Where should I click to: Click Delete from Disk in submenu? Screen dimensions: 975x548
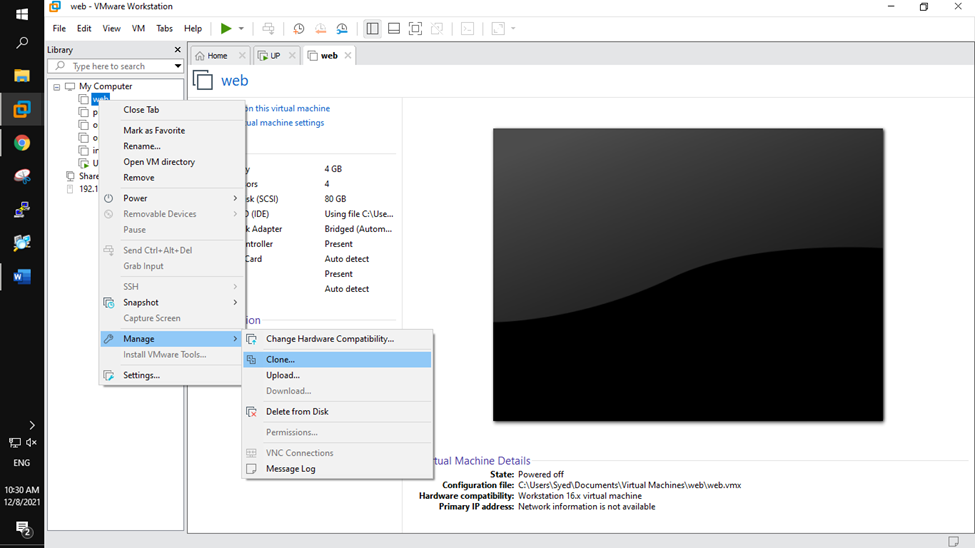click(x=297, y=411)
